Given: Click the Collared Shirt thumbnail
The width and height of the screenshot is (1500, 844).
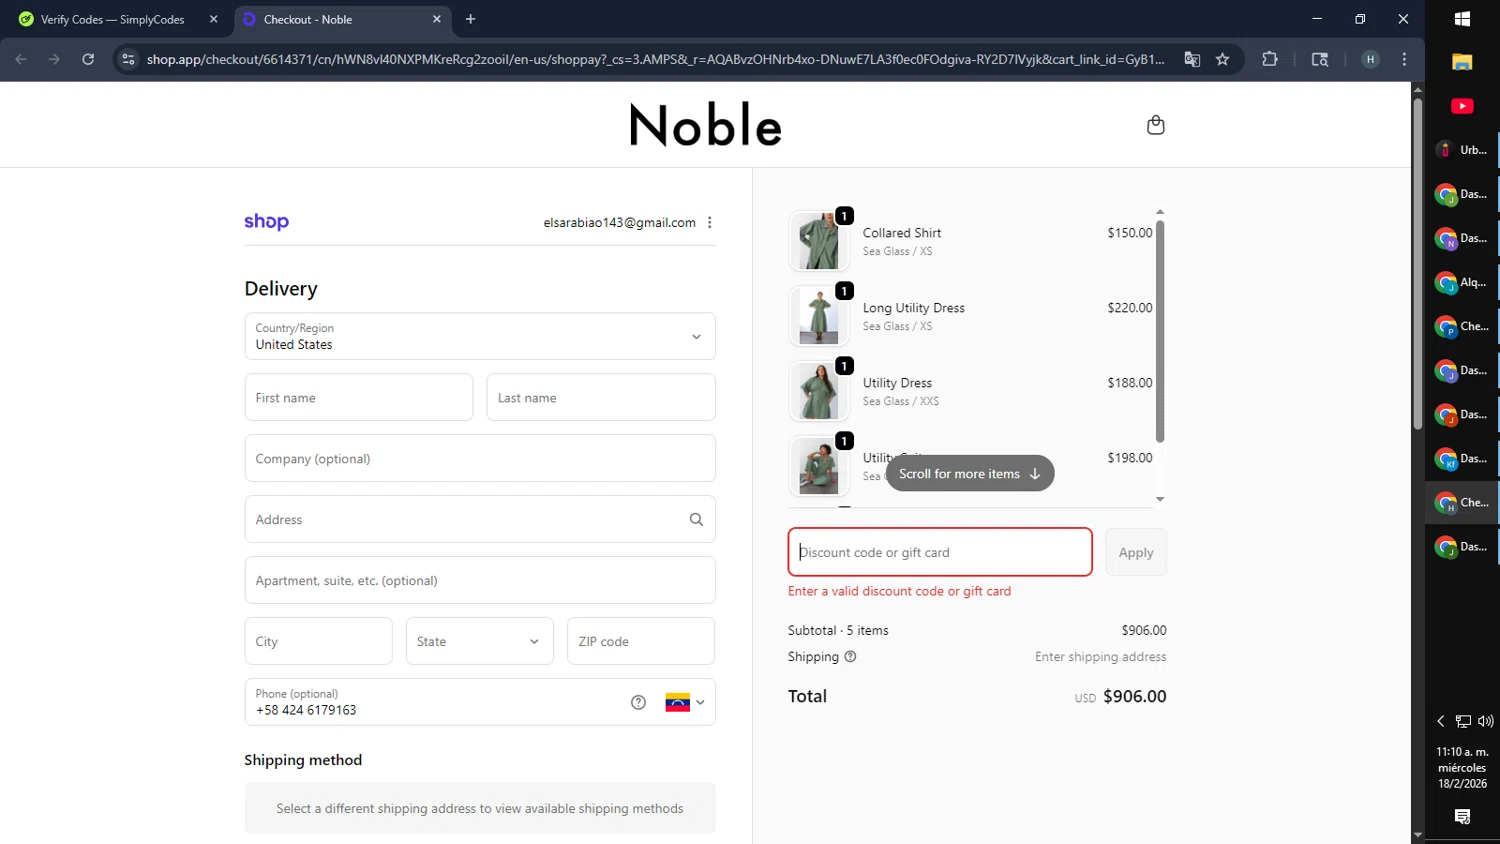Looking at the screenshot, I should [818, 241].
